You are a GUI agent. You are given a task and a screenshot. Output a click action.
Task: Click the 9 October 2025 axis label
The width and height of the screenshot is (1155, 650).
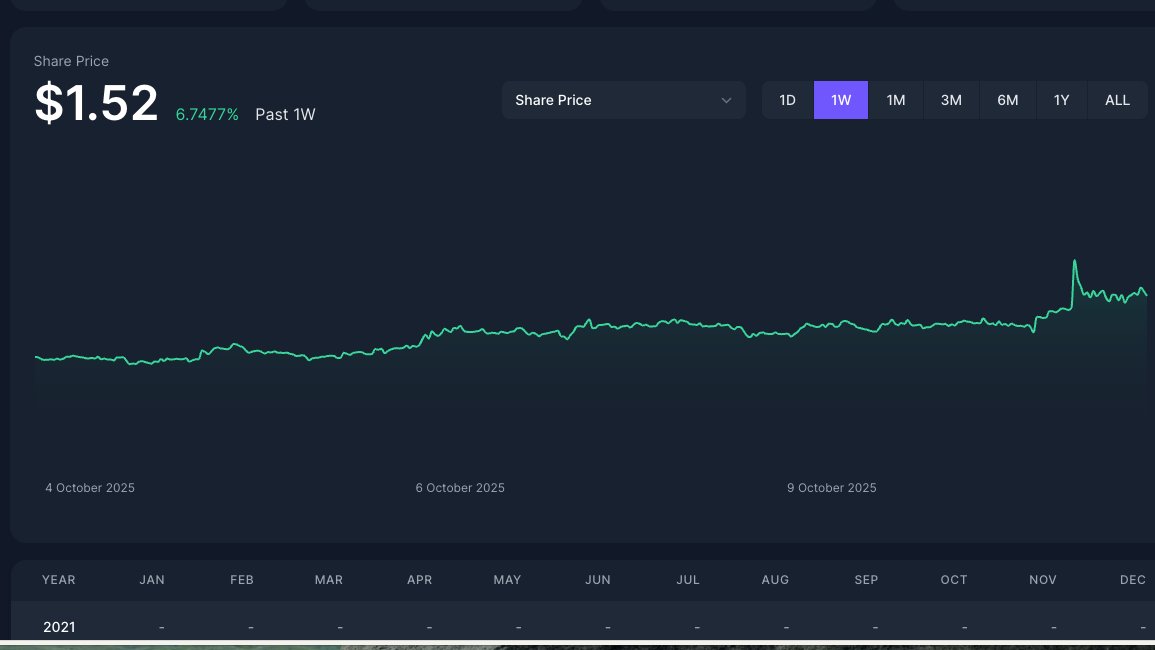[831, 487]
